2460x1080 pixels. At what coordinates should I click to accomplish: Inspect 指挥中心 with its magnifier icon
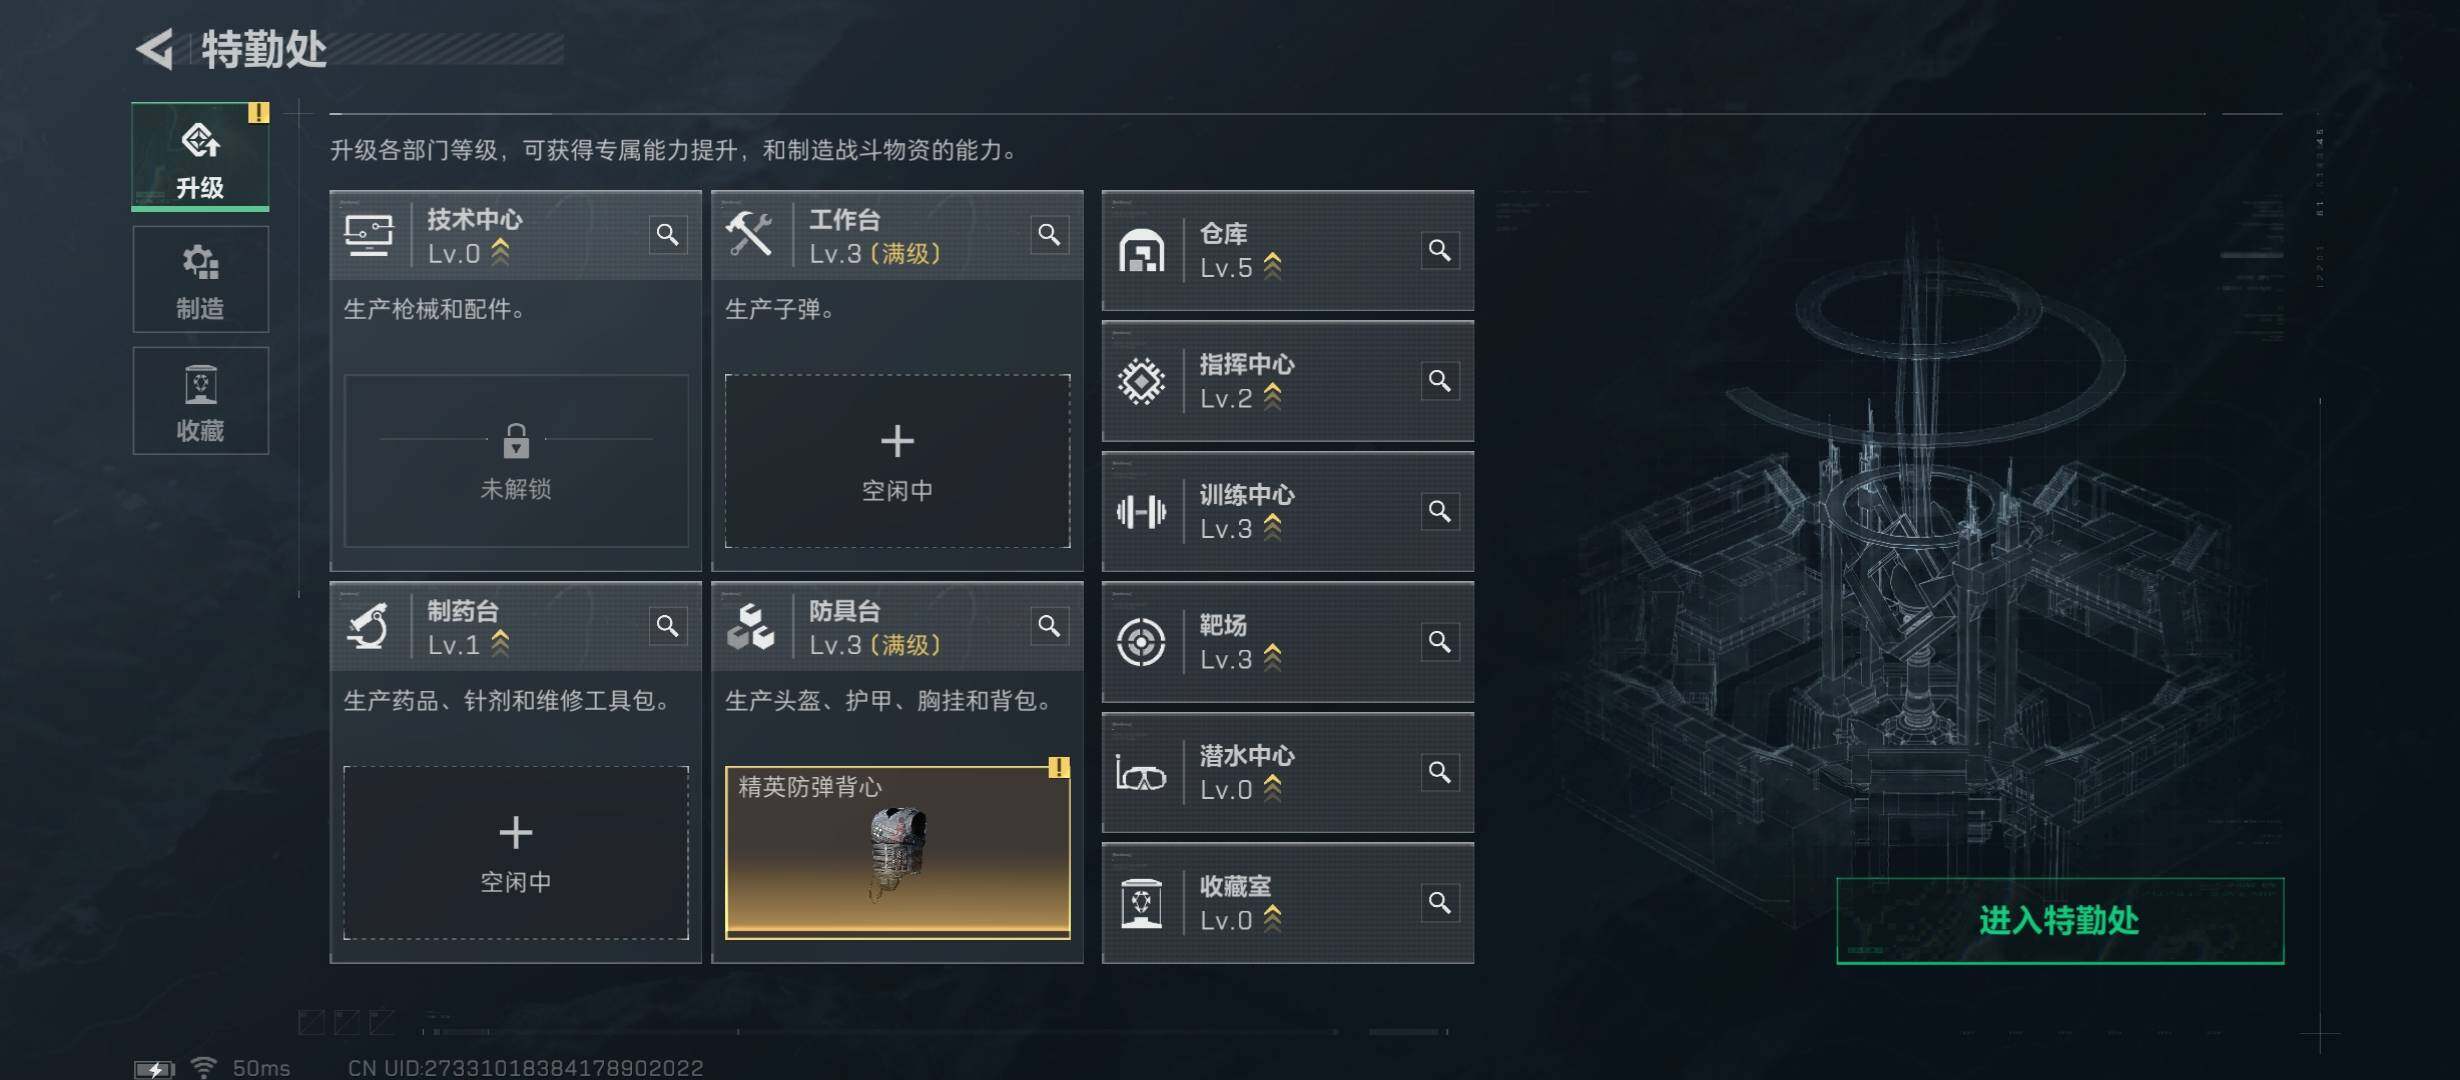[1440, 381]
